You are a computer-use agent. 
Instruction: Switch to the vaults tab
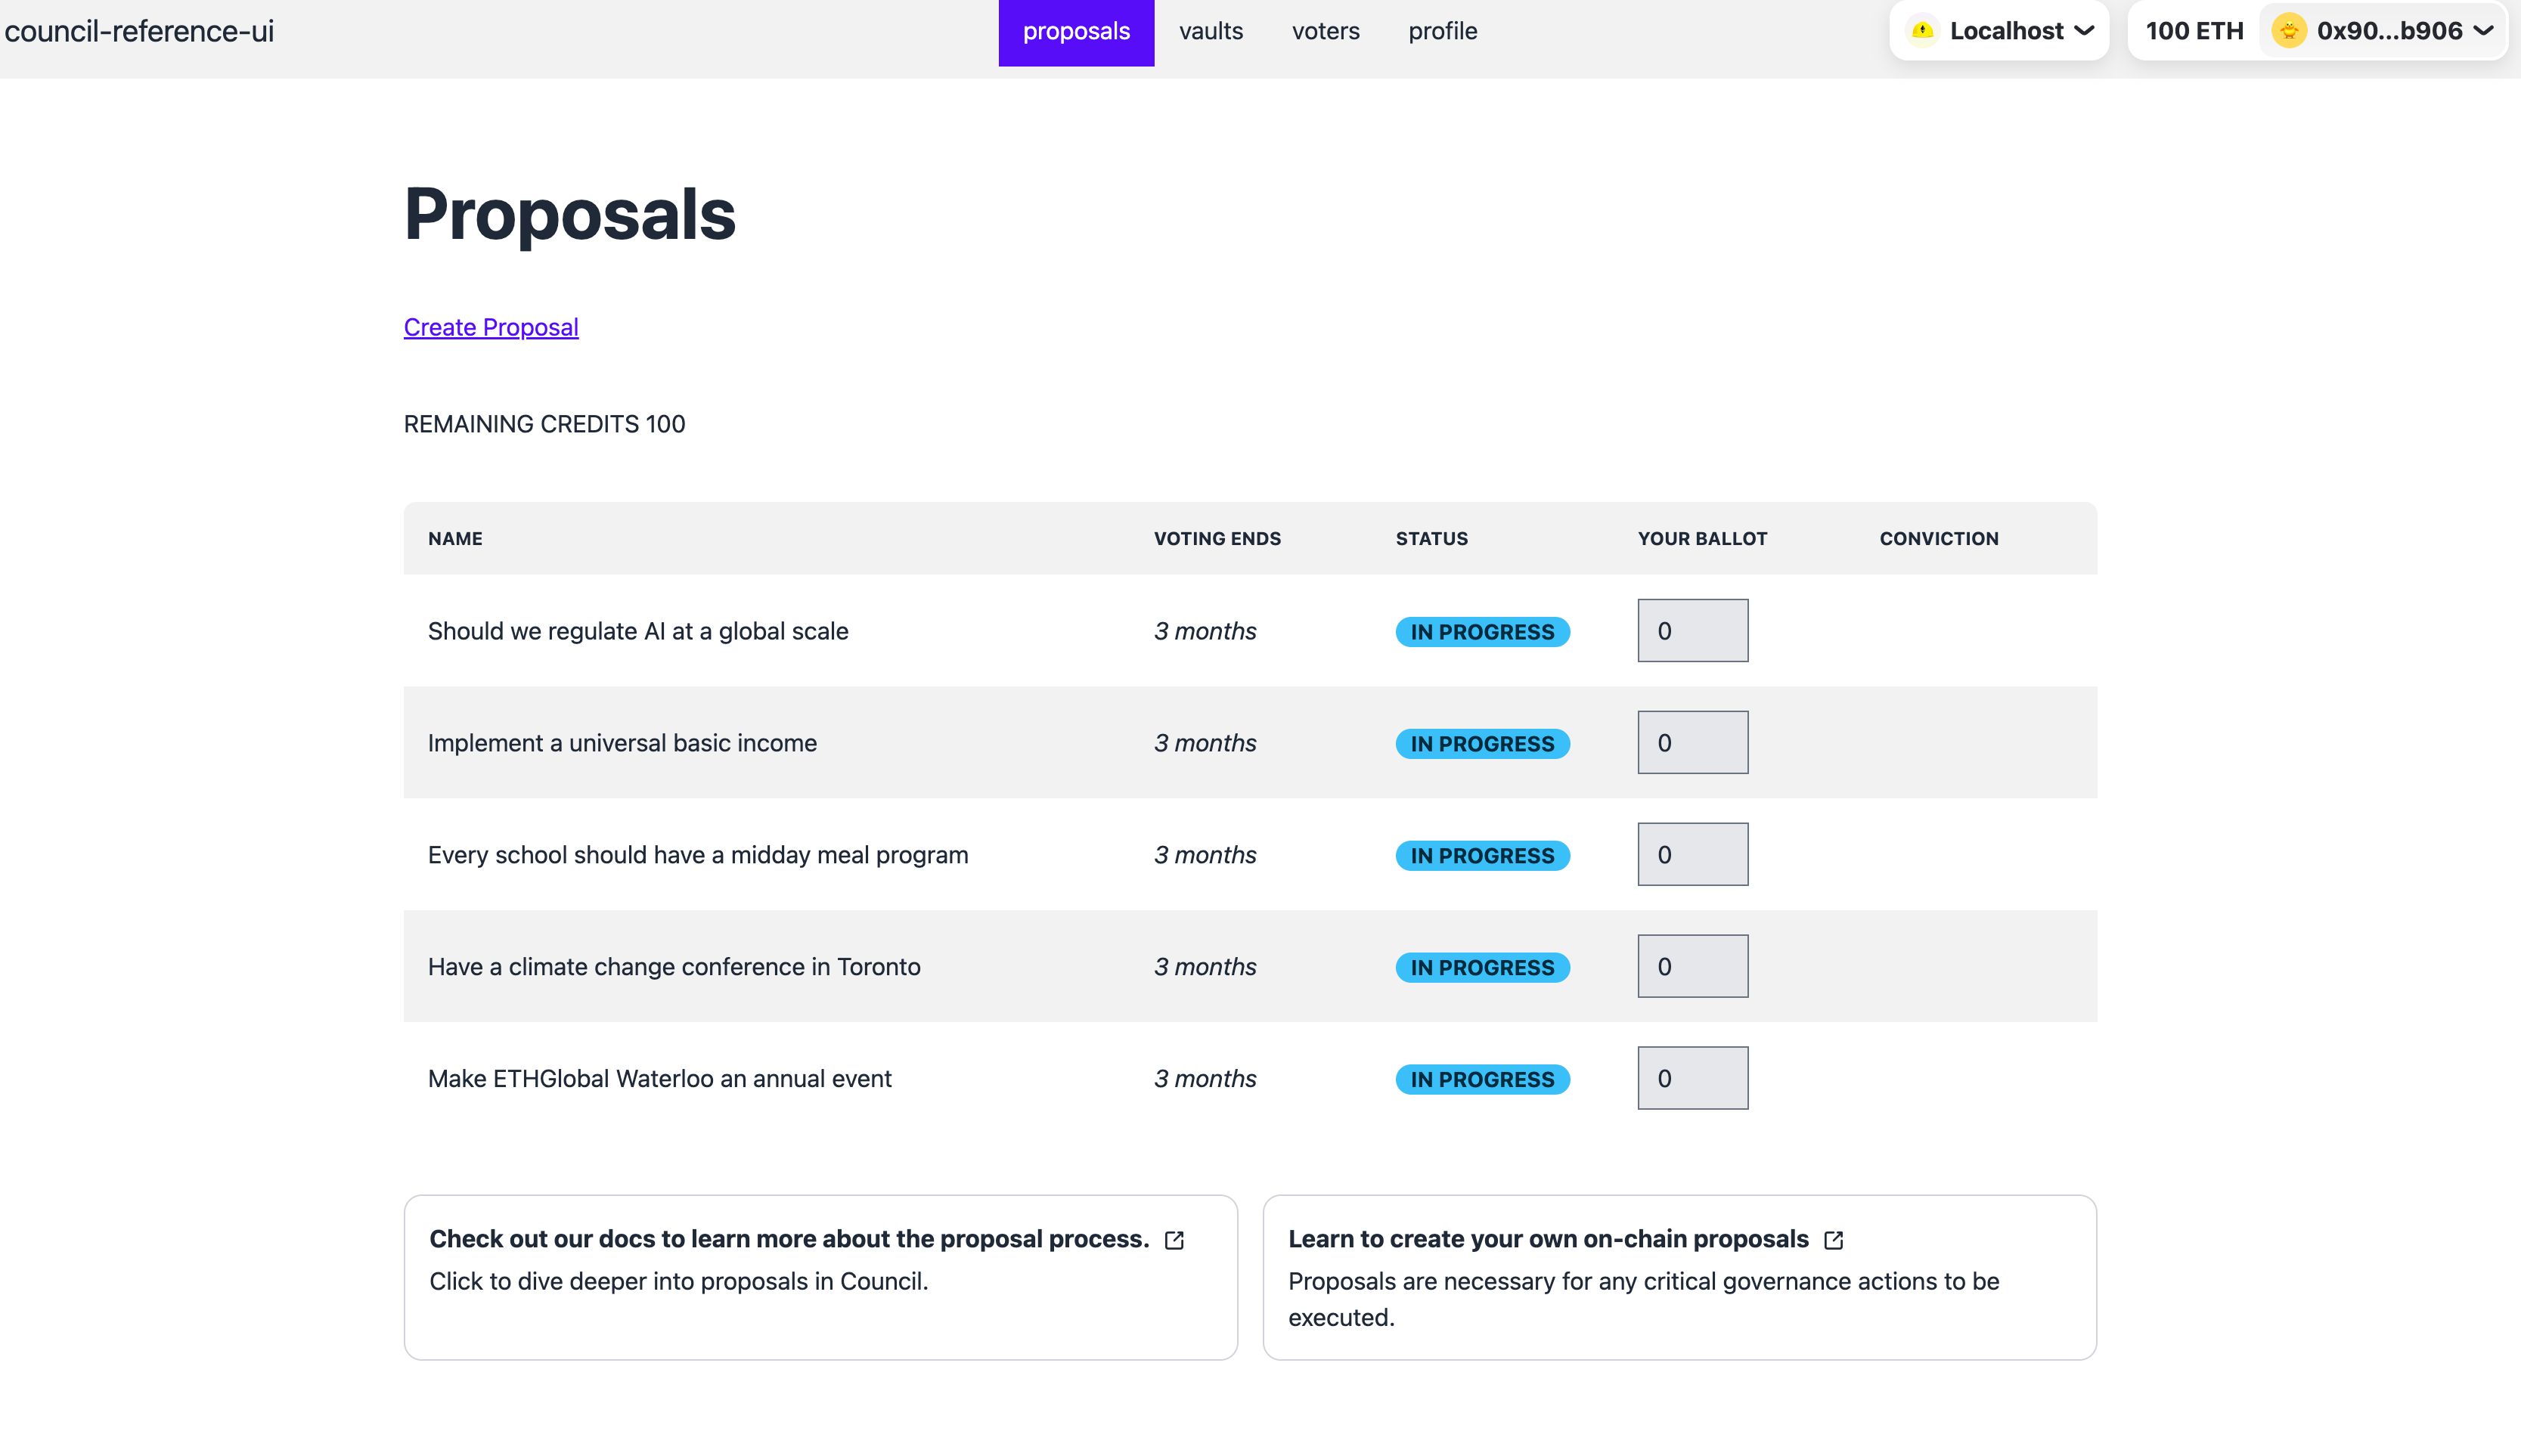1210,32
